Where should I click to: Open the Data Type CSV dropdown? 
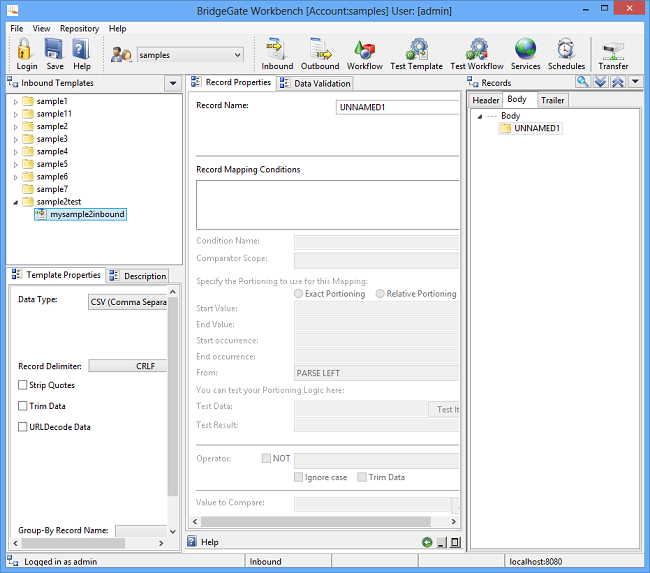point(128,302)
